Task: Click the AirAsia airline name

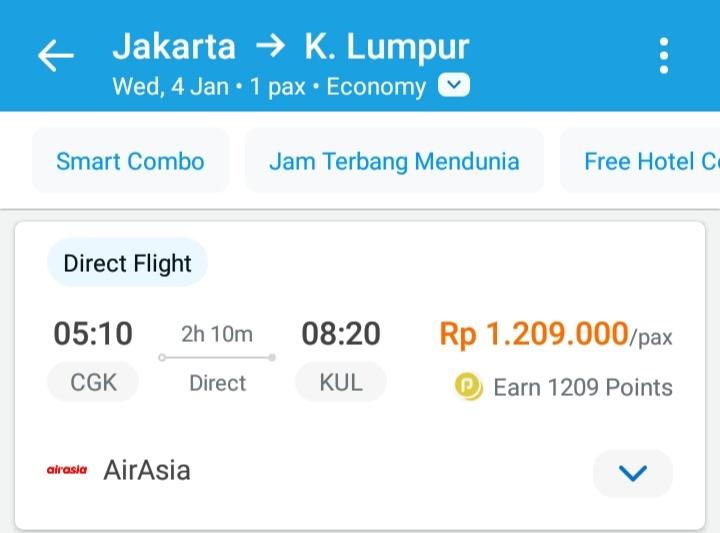Action: click(147, 470)
